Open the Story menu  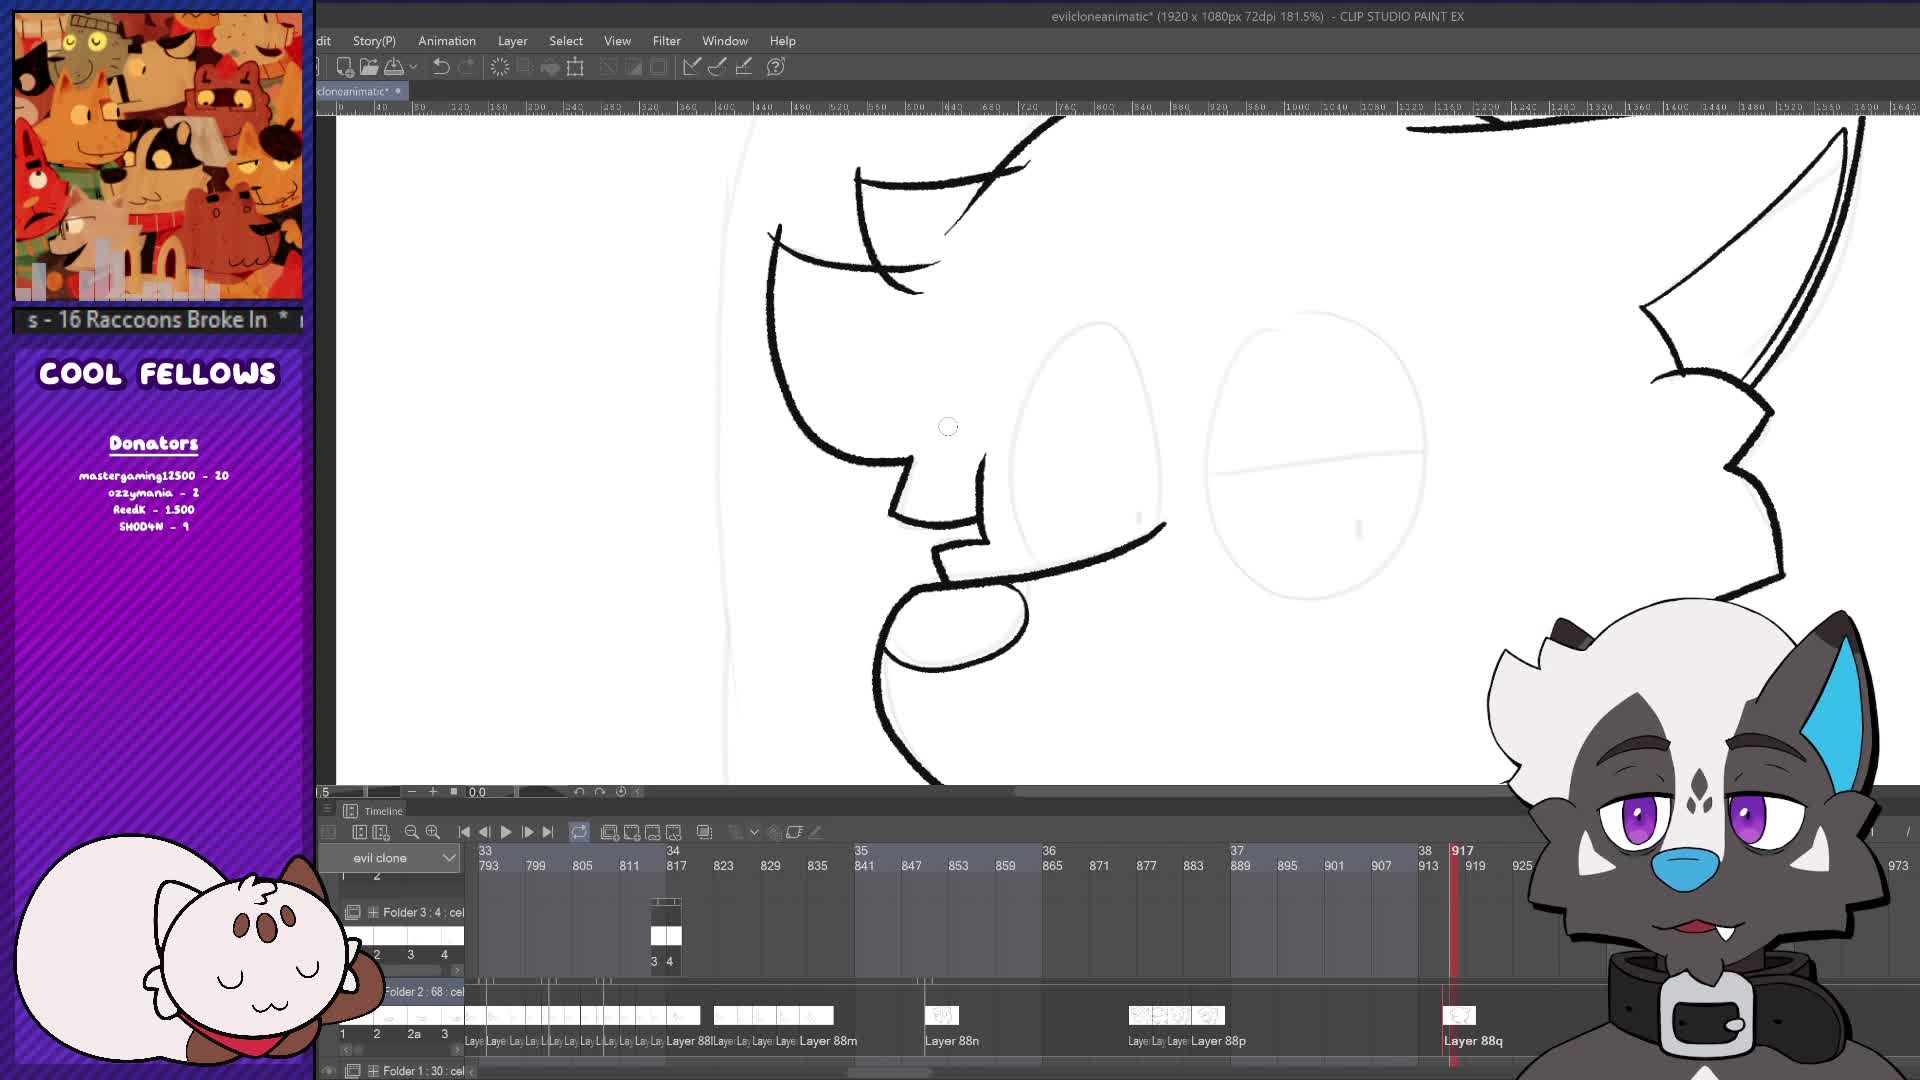(374, 41)
